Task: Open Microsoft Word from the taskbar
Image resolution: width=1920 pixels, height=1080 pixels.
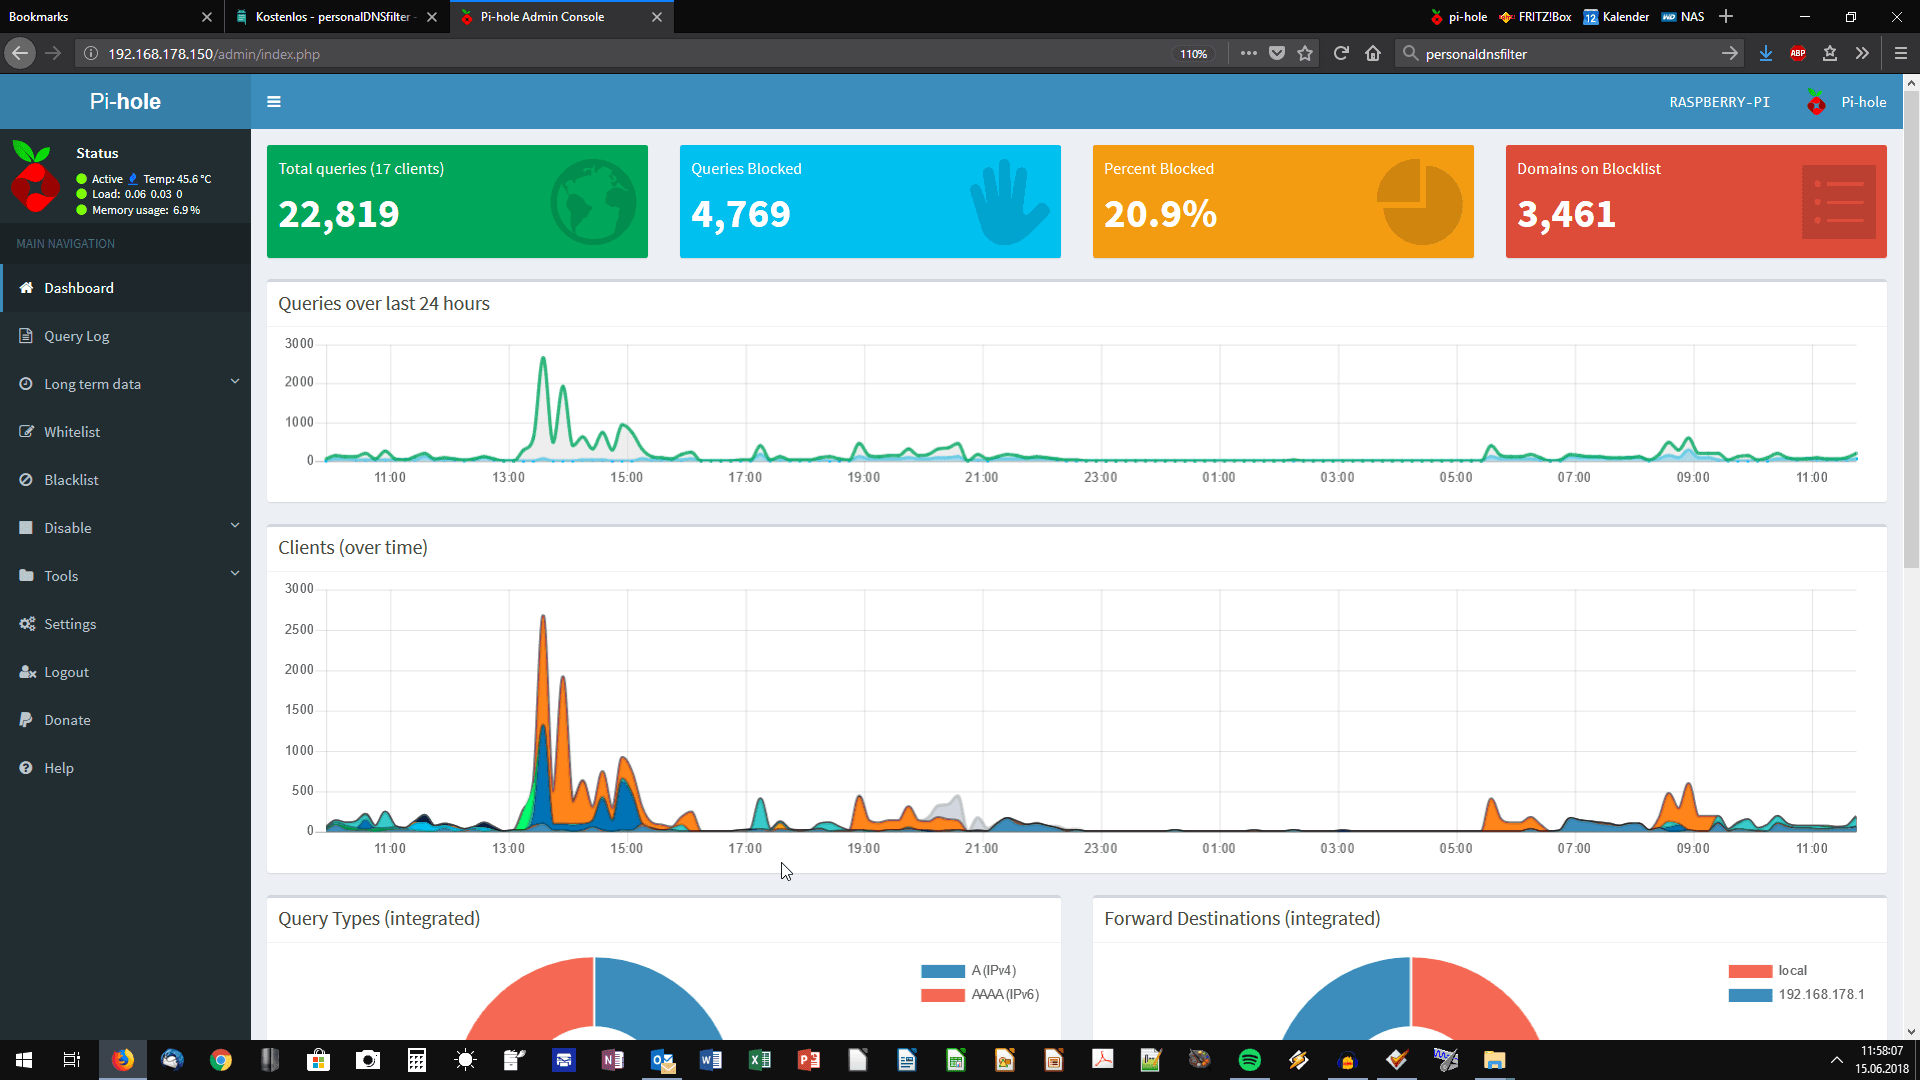Action: click(711, 1060)
